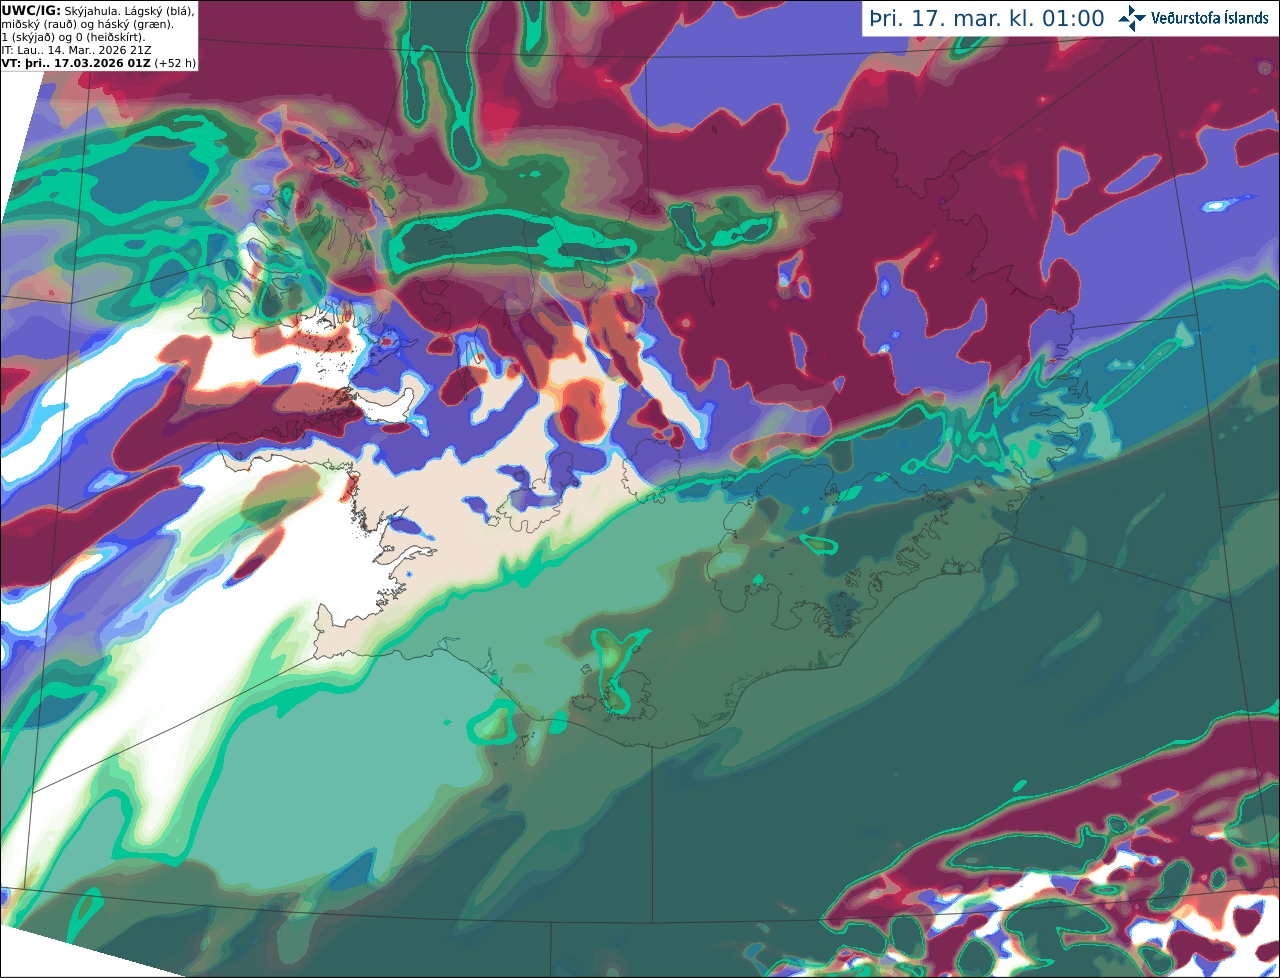
Task: Select the 'Þri. 17. mar. kl. 01:00' date label
Action: 987,19
